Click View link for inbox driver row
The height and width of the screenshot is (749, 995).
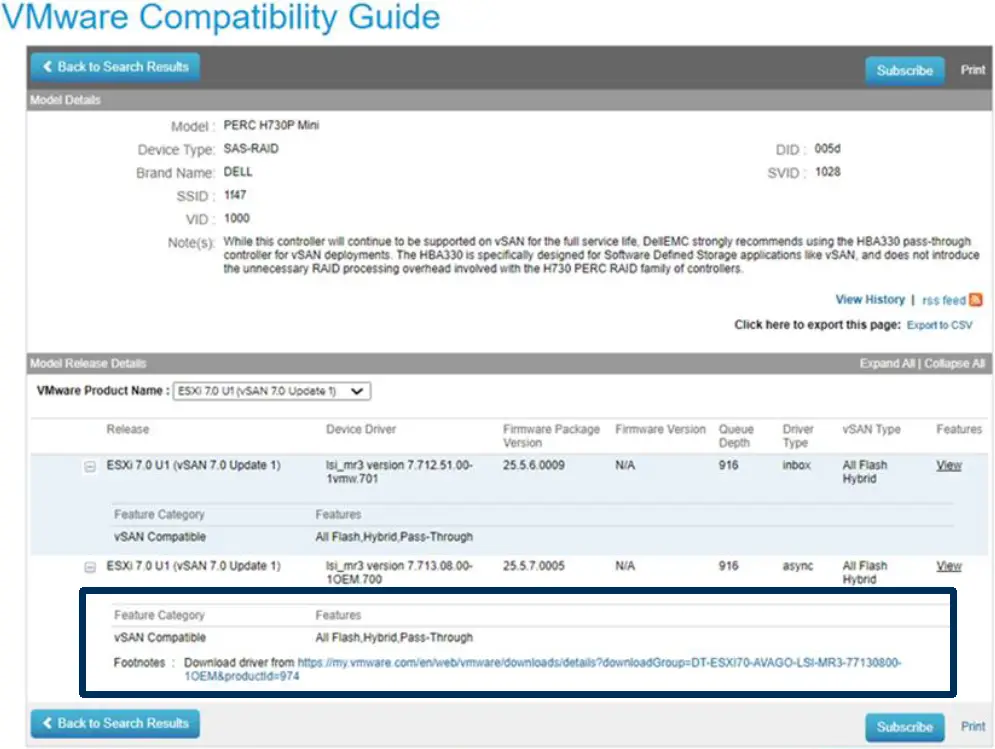pyautogui.click(x=949, y=465)
